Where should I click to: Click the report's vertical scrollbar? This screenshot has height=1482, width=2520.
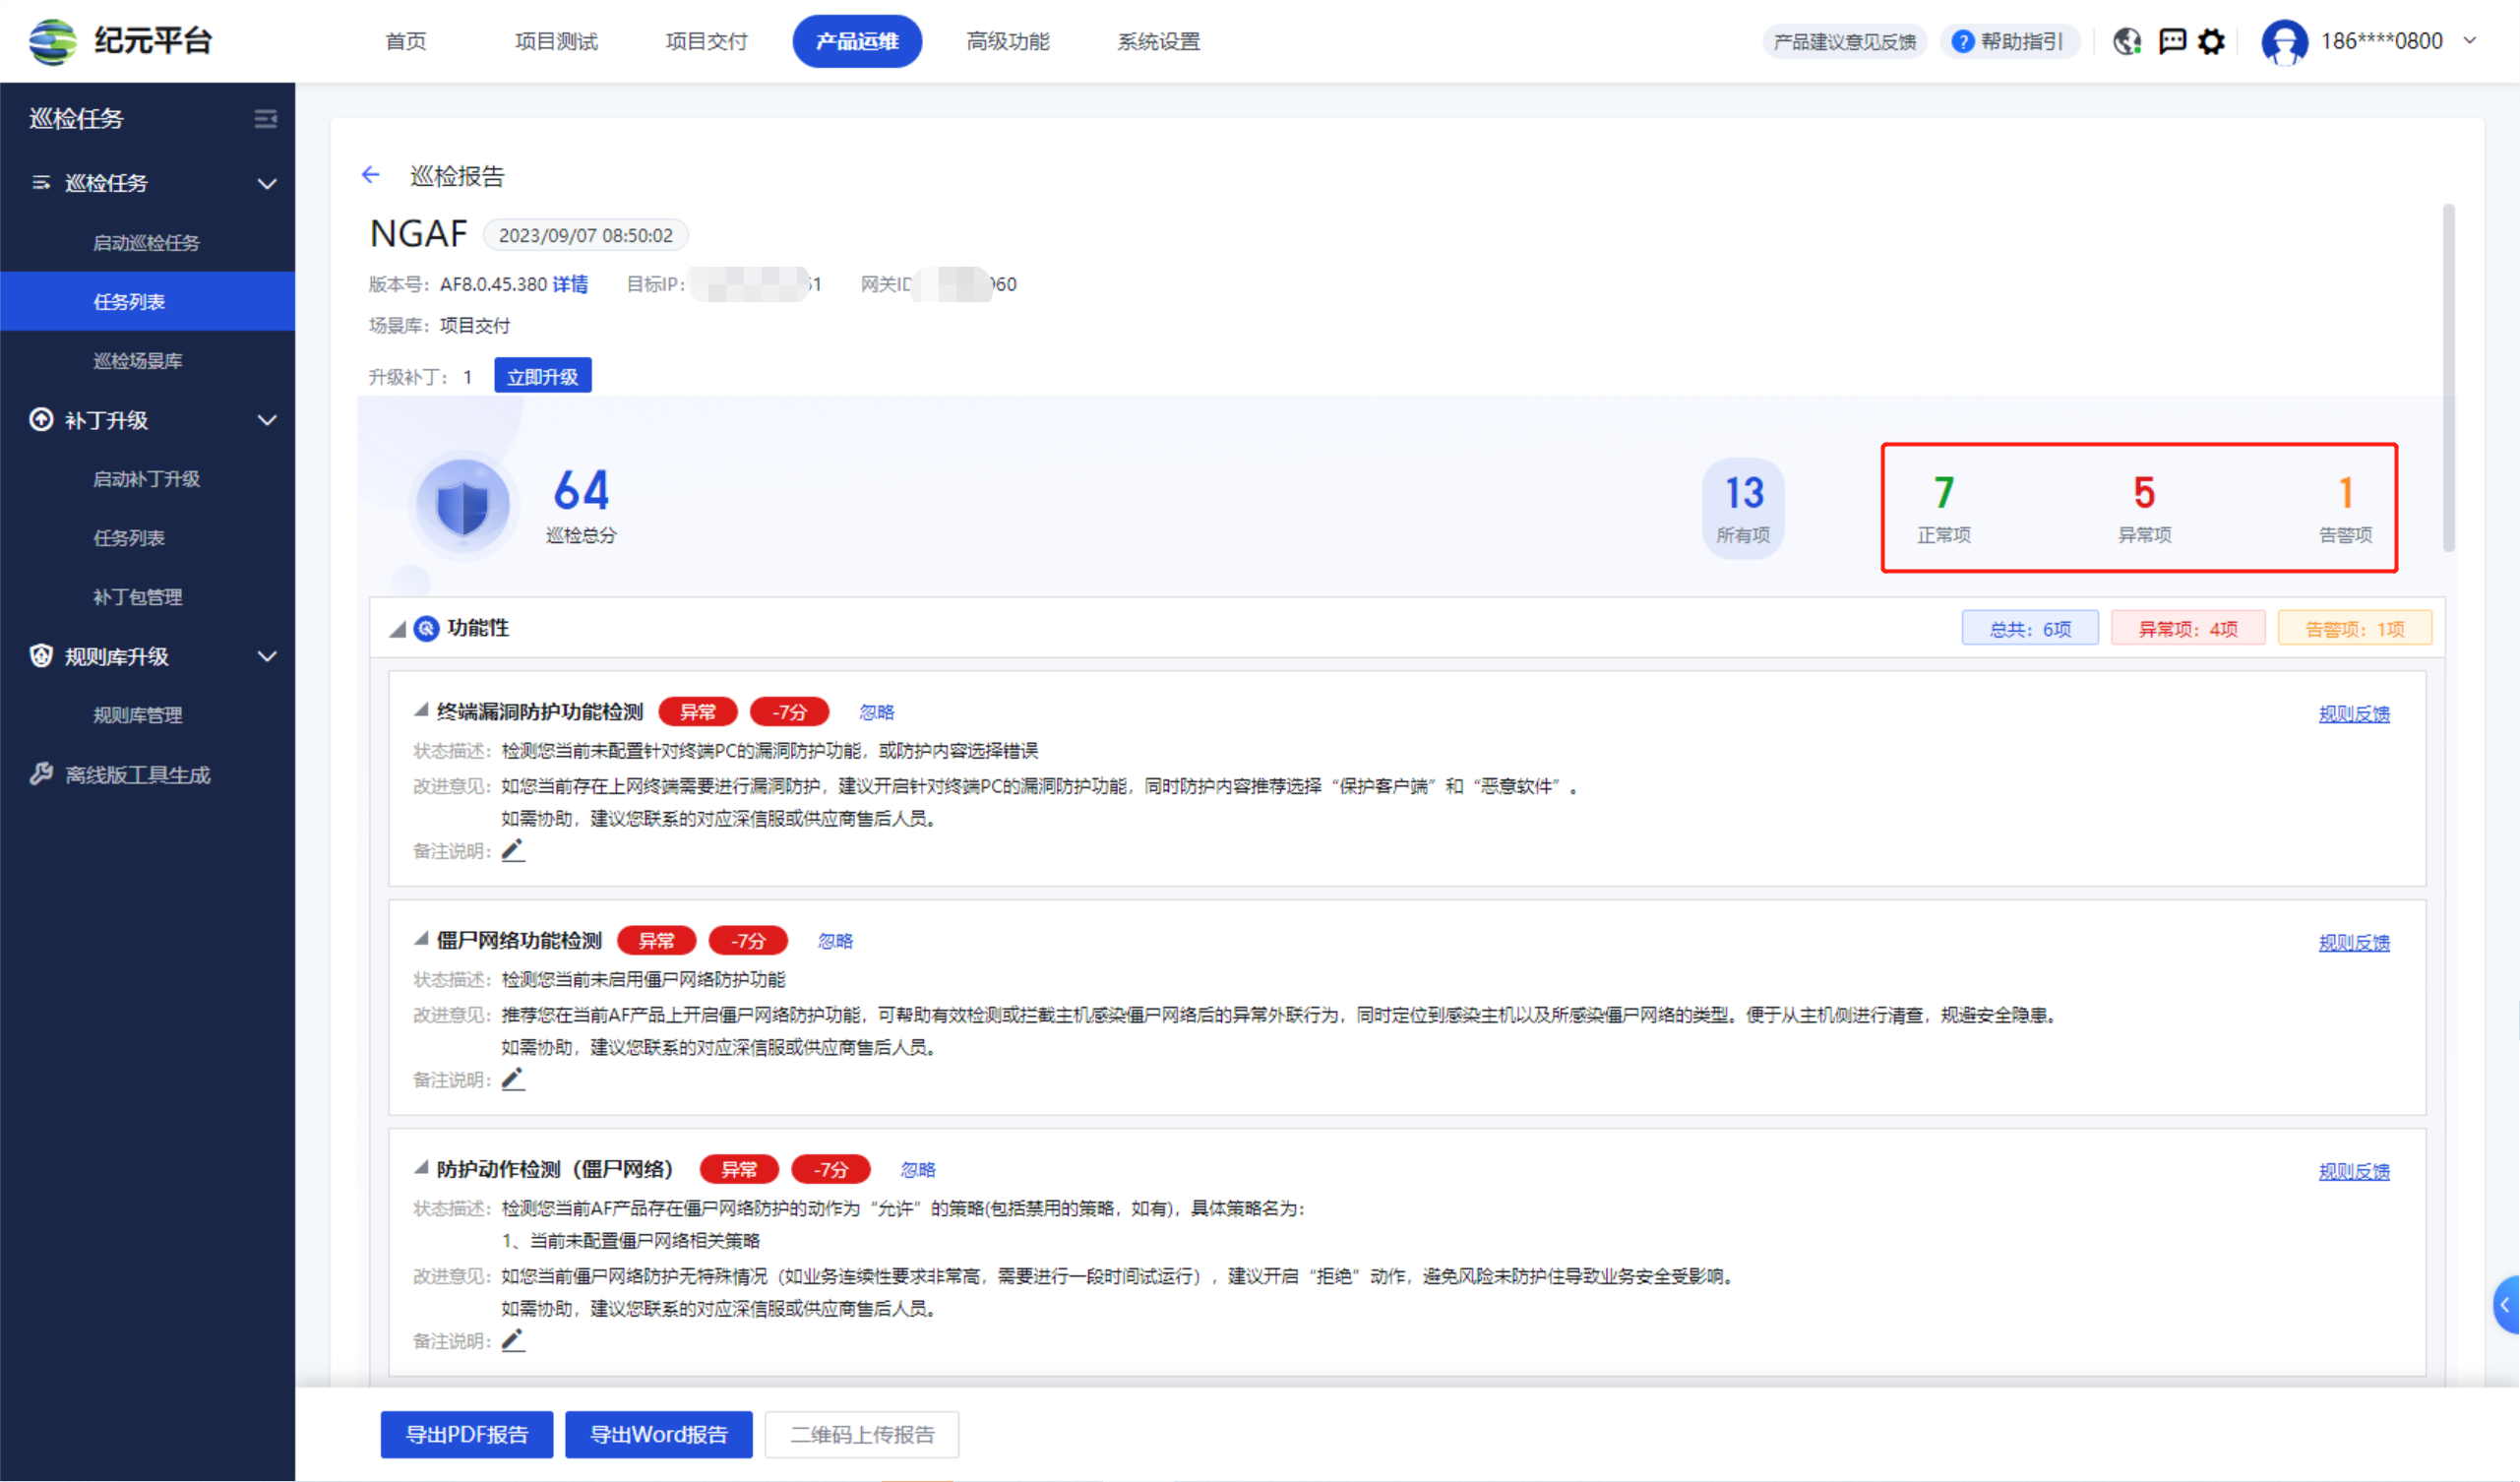pos(2448,377)
